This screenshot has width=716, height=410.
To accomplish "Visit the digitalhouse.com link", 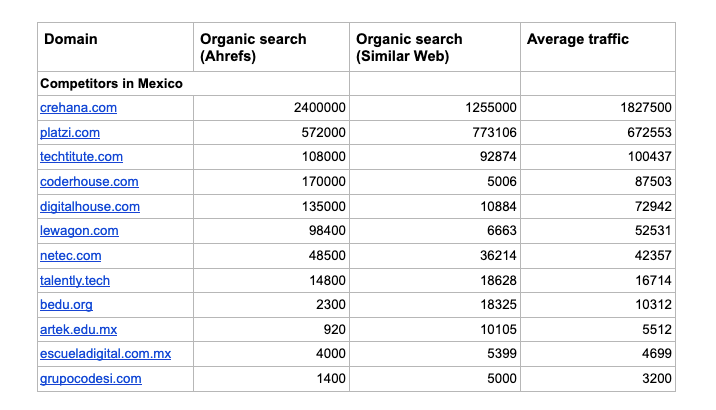I will point(90,206).
